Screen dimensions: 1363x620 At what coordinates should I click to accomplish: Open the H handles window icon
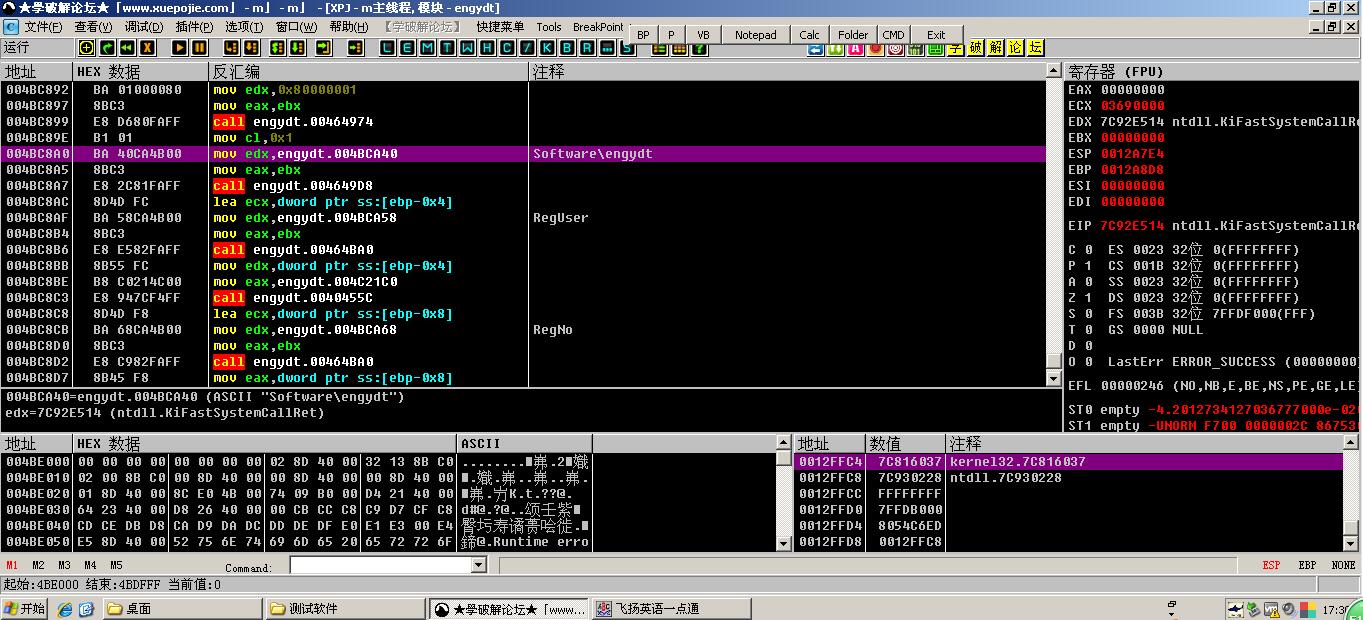487,48
